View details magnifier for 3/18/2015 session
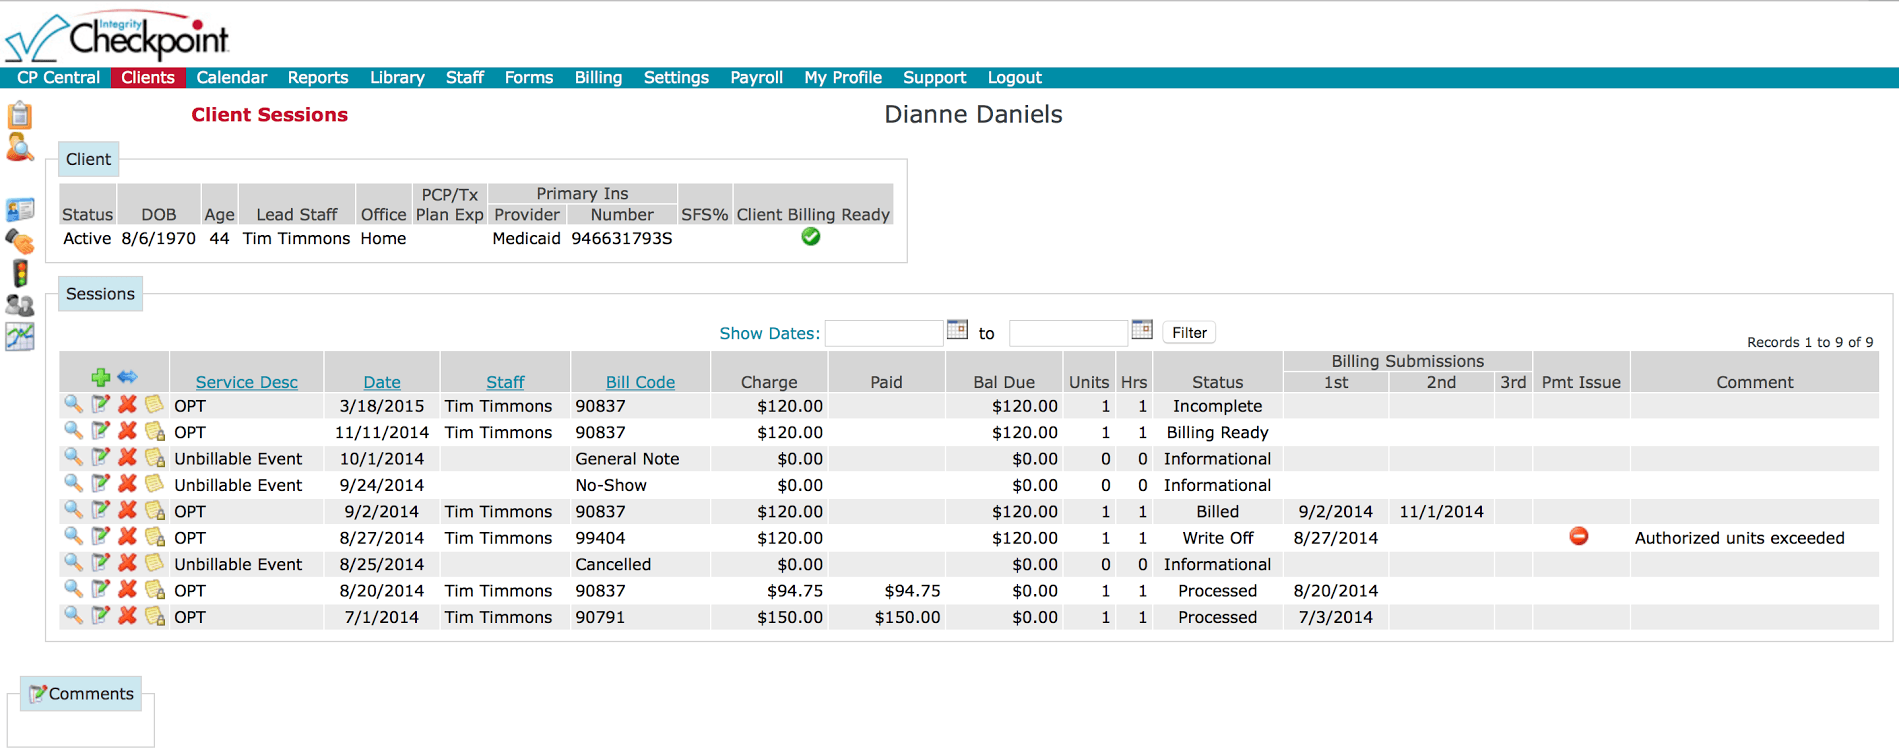 point(73,404)
